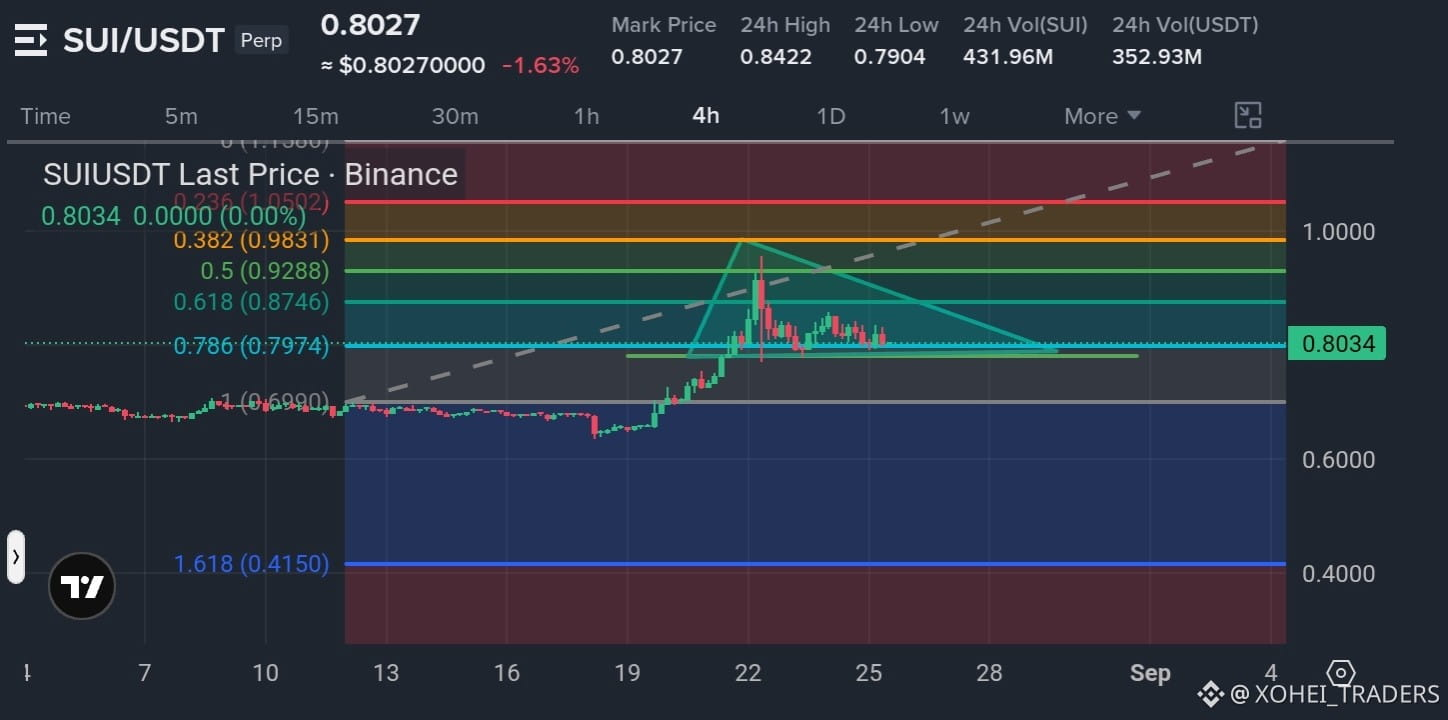Click the 0.618 (0.8746) Fibonacci label
The height and width of the screenshot is (720, 1448).
pos(251,302)
